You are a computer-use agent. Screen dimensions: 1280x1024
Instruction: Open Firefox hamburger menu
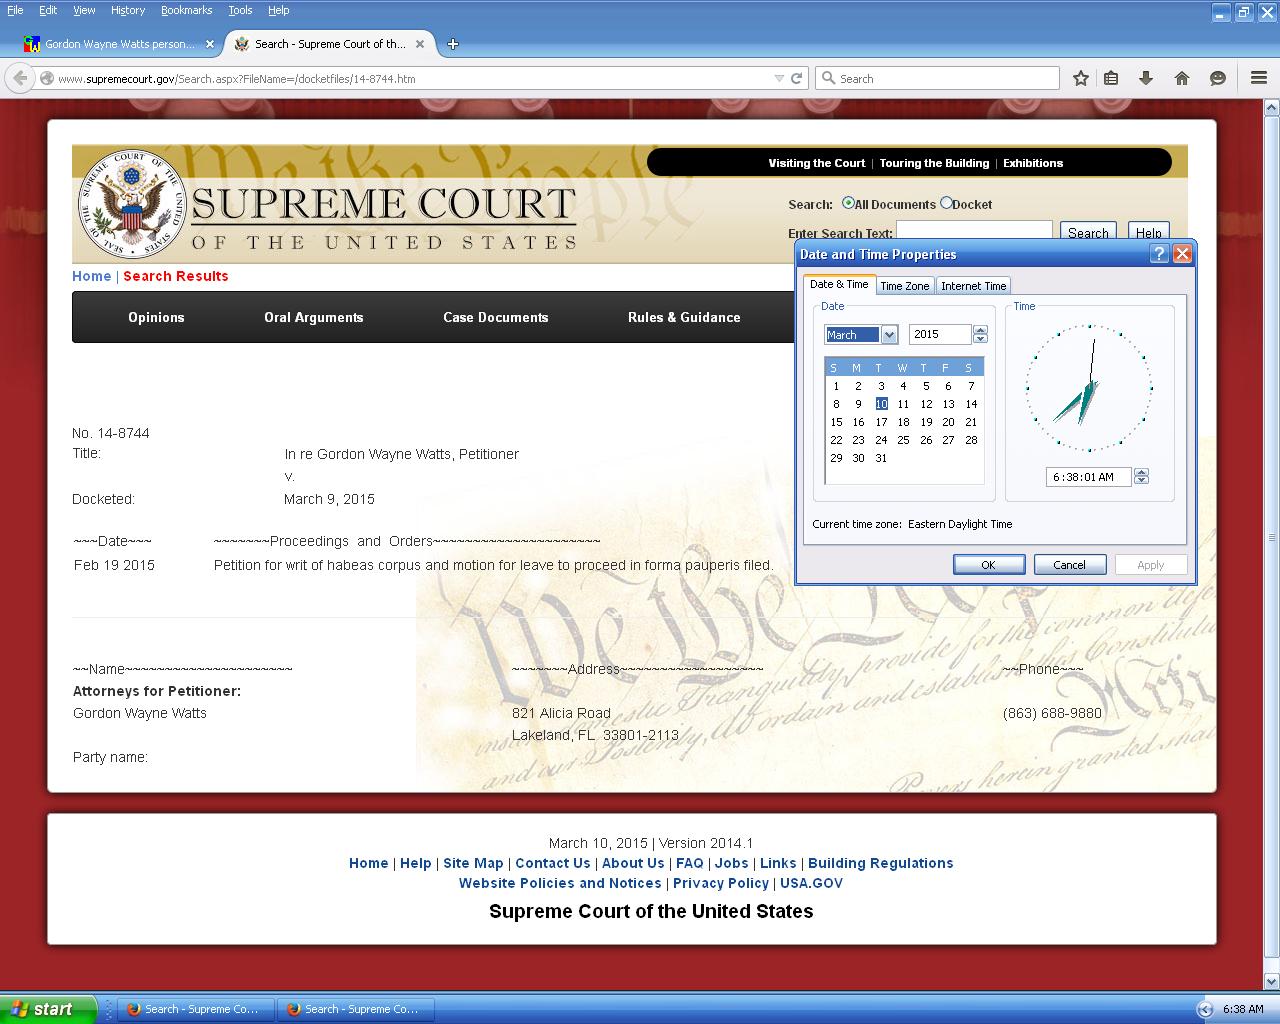[x=1259, y=78]
